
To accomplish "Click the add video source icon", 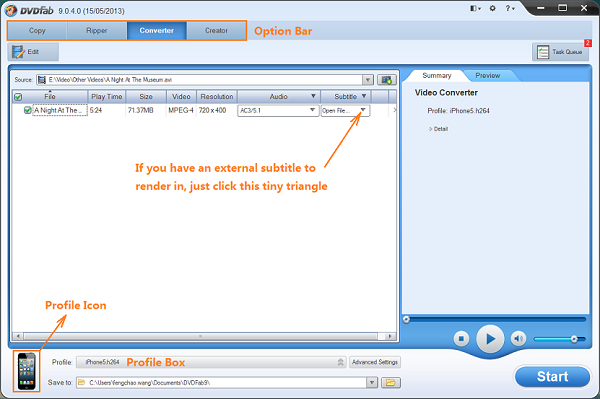I will pyautogui.click(x=386, y=80).
